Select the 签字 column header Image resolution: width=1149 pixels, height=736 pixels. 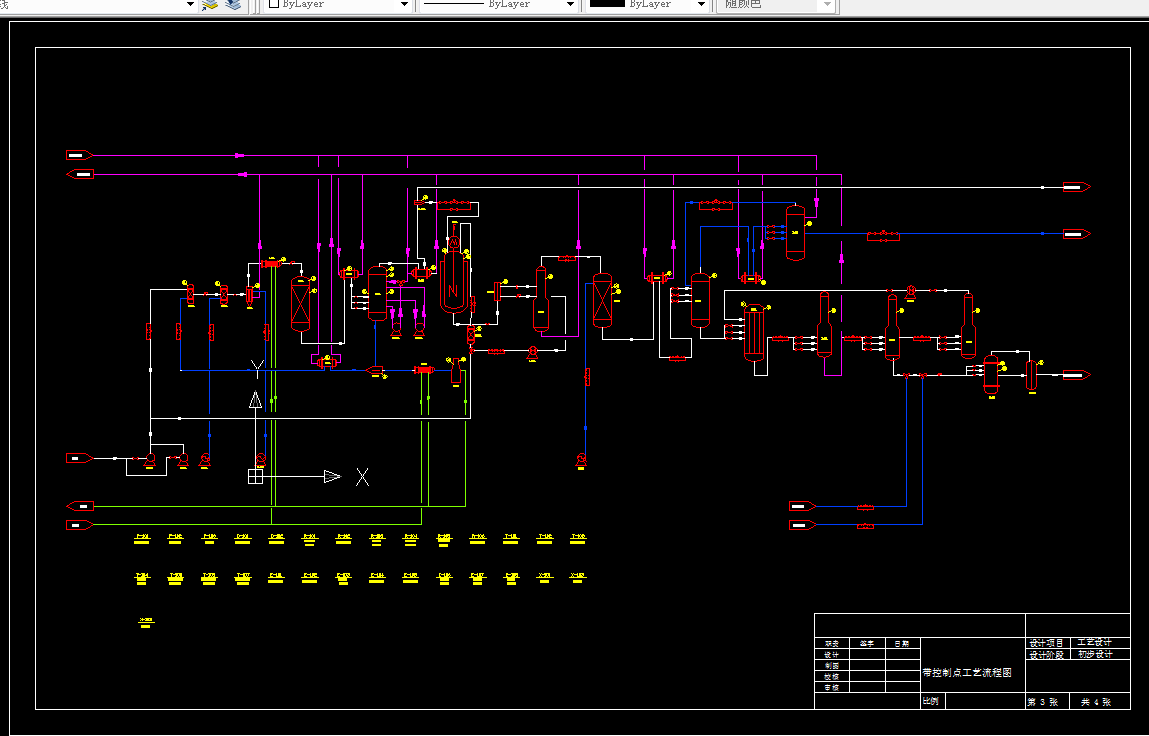tap(867, 644)
